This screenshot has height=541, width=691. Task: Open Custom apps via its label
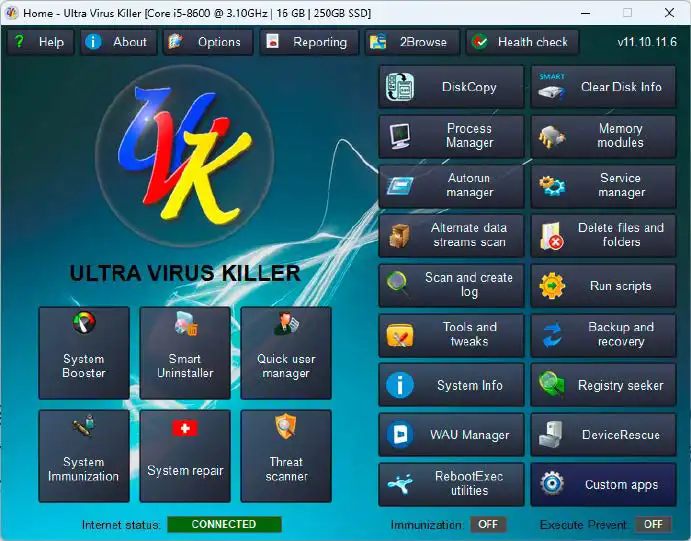pyautogui.click(x=621, y=485)
